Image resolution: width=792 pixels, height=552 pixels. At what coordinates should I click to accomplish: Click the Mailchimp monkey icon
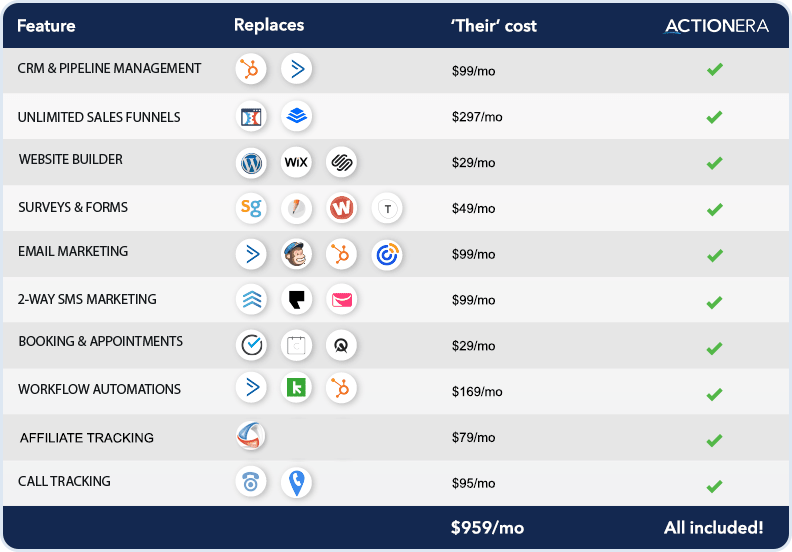296,254
